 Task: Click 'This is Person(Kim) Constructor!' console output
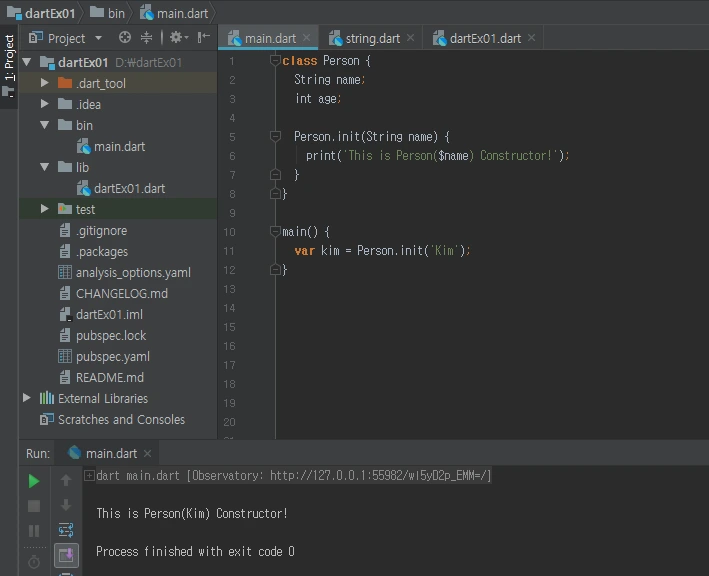click(x=192, y=514)
